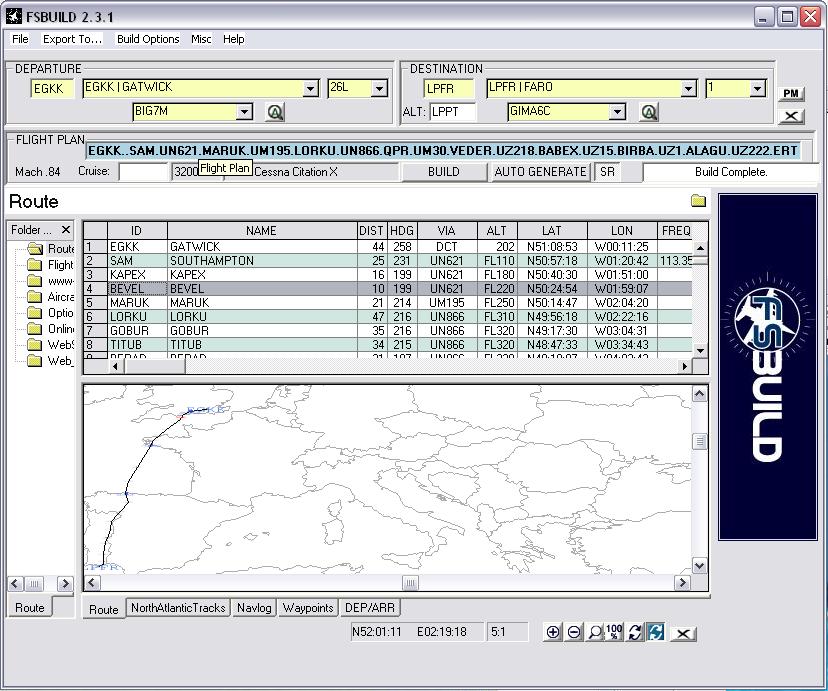
Task: Open the Flight folder in tree
Action: coord(51,264)
